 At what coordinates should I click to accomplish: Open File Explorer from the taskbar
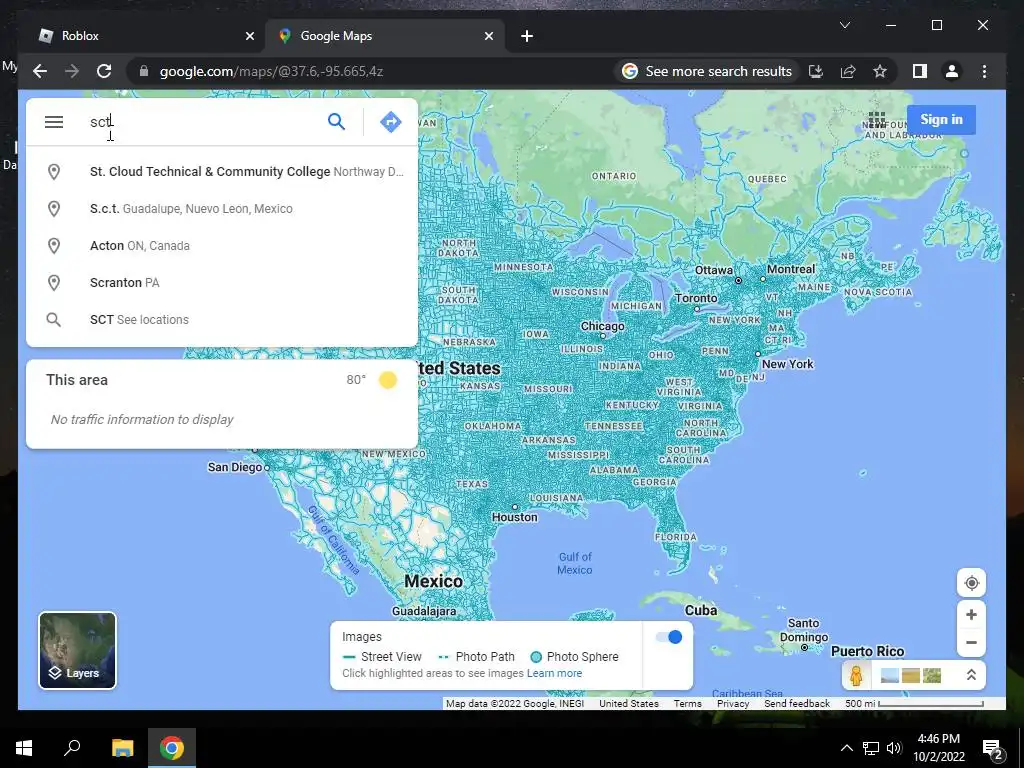click(122, 748)
